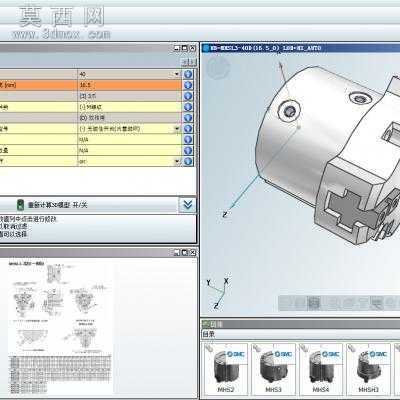The image size is (400, 400).
Task: Click the info icon in the '[3]' row
Action: pos(188,96)
